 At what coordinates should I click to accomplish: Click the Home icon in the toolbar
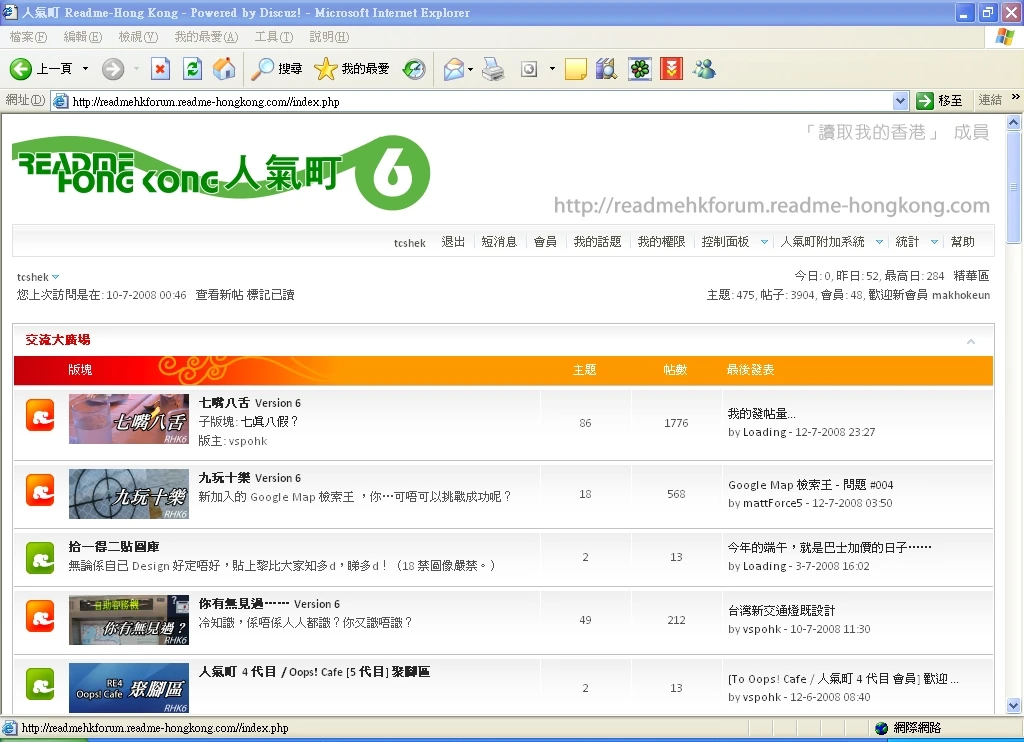tap(224, 69)
